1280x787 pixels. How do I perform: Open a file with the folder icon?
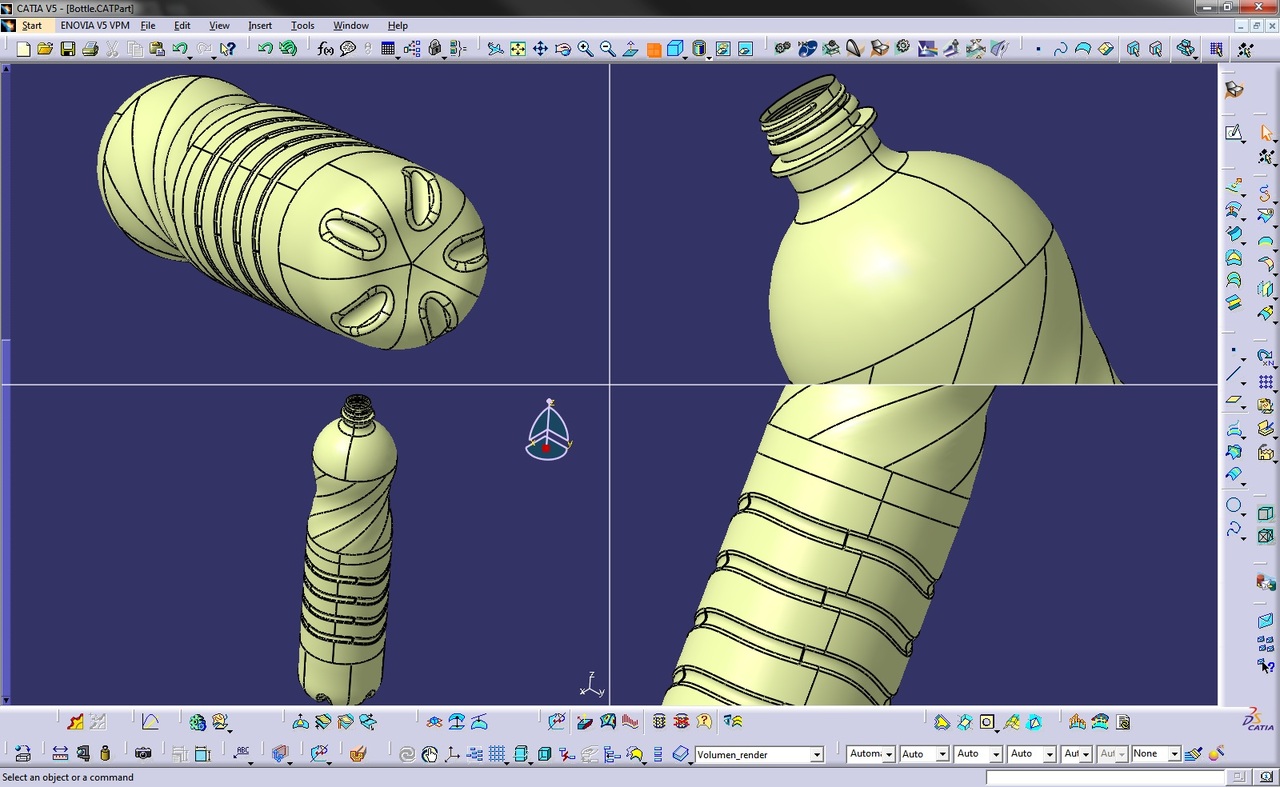point(45,48)
